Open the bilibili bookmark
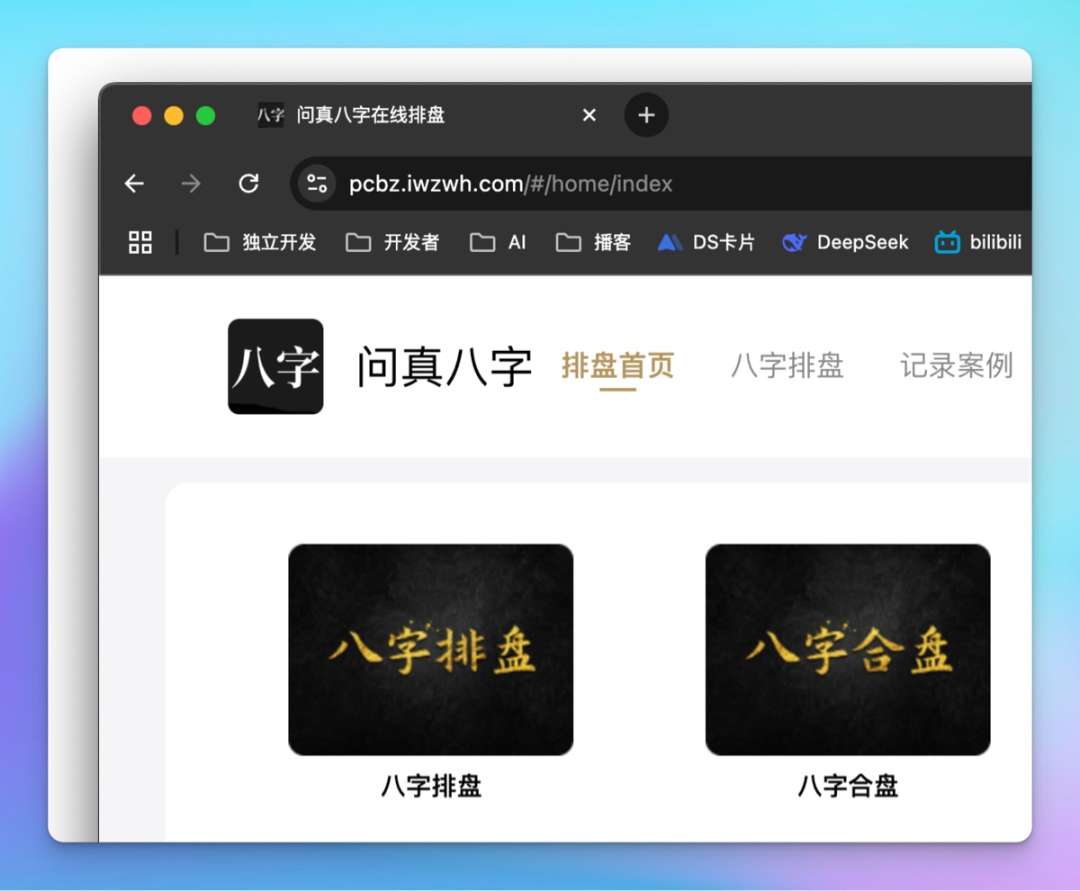 tap(978, 242)
